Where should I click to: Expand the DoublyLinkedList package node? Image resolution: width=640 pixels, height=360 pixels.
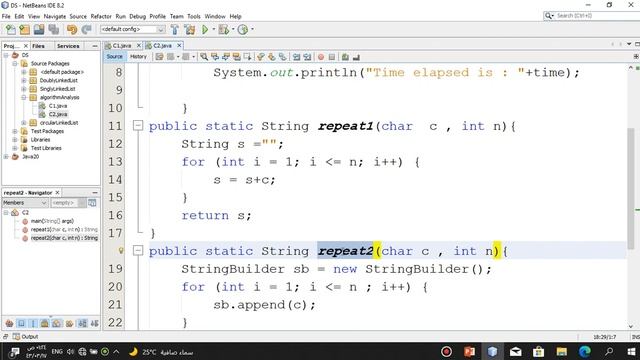[x=24, y=80]
